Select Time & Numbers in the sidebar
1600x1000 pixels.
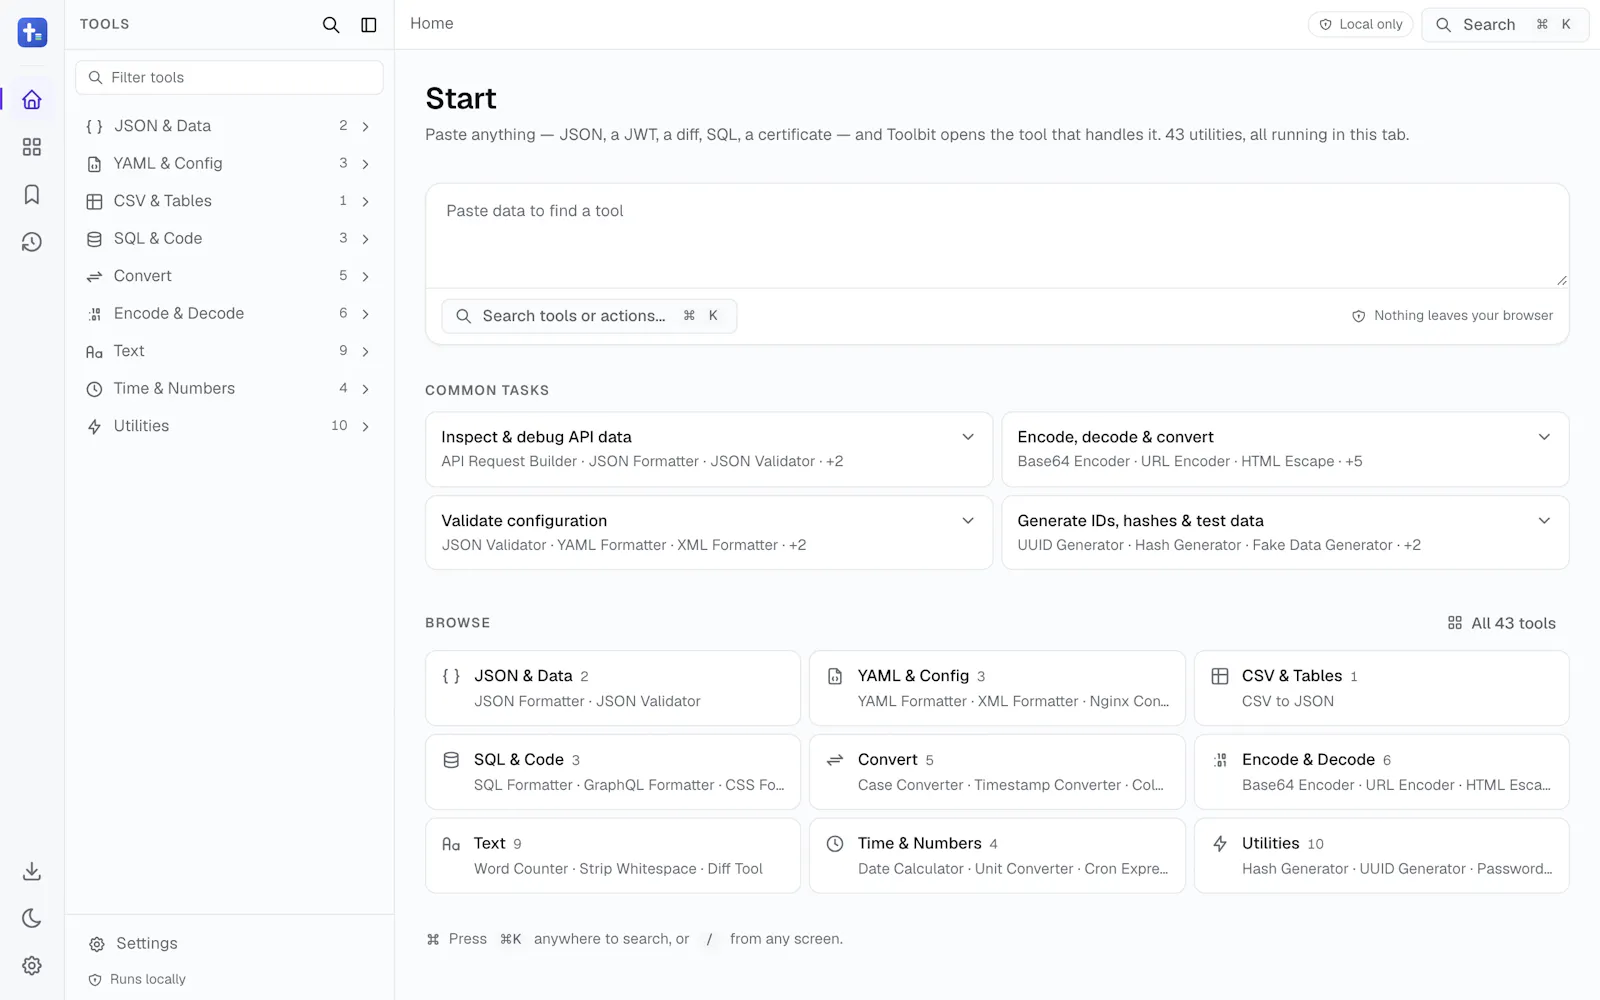tap(229, 388)
